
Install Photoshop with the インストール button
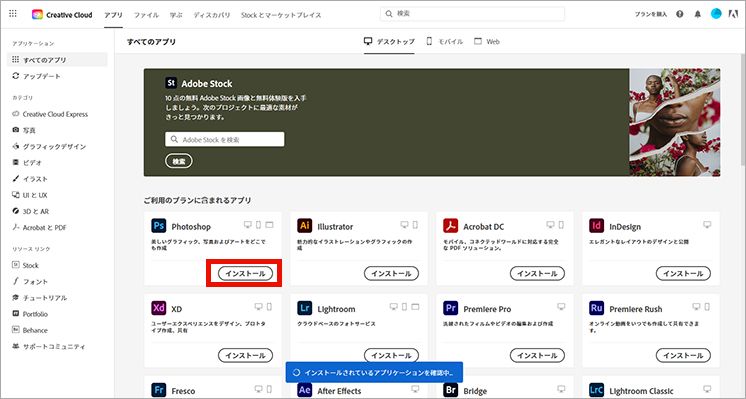(245, 273)
